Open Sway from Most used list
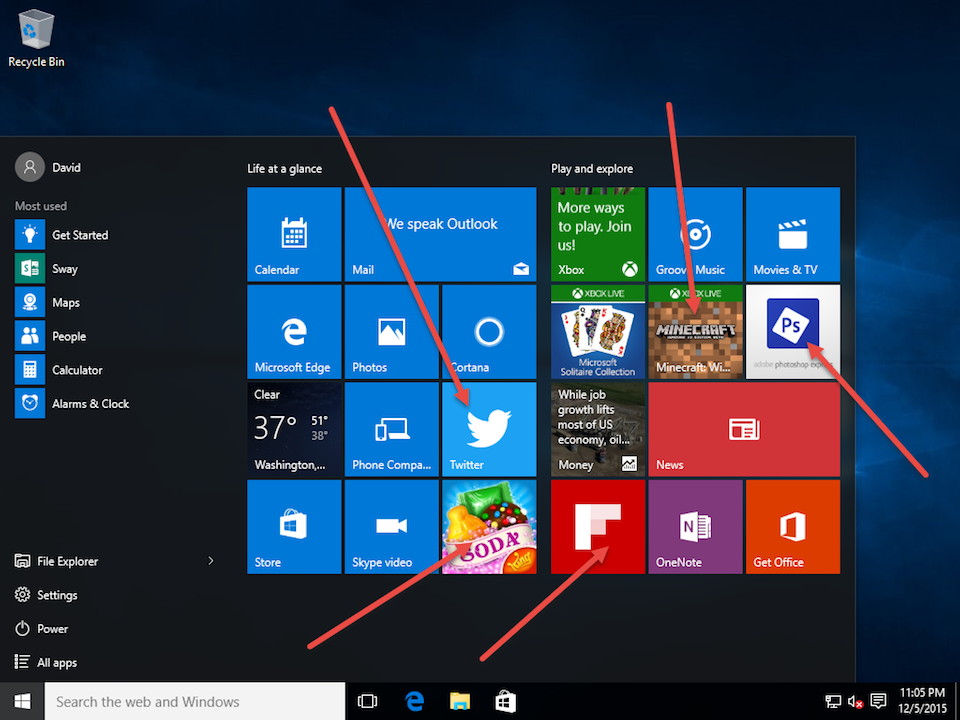This screenshot has height=720, width=960. (116, 268)
